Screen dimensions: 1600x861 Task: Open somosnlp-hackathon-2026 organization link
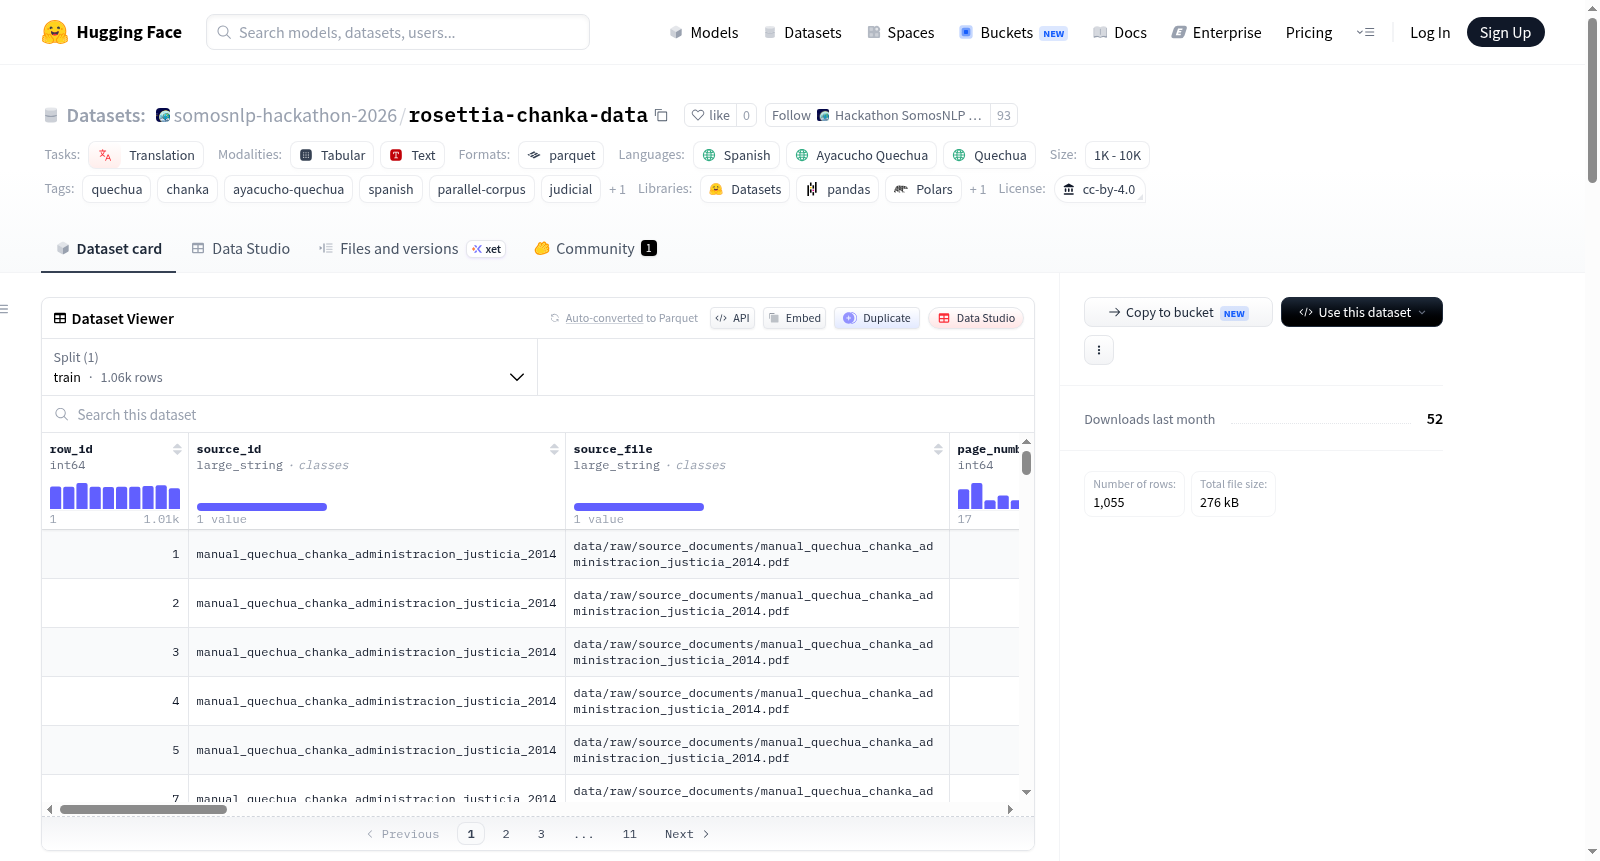pyautogui.click(x=285, y=115)
